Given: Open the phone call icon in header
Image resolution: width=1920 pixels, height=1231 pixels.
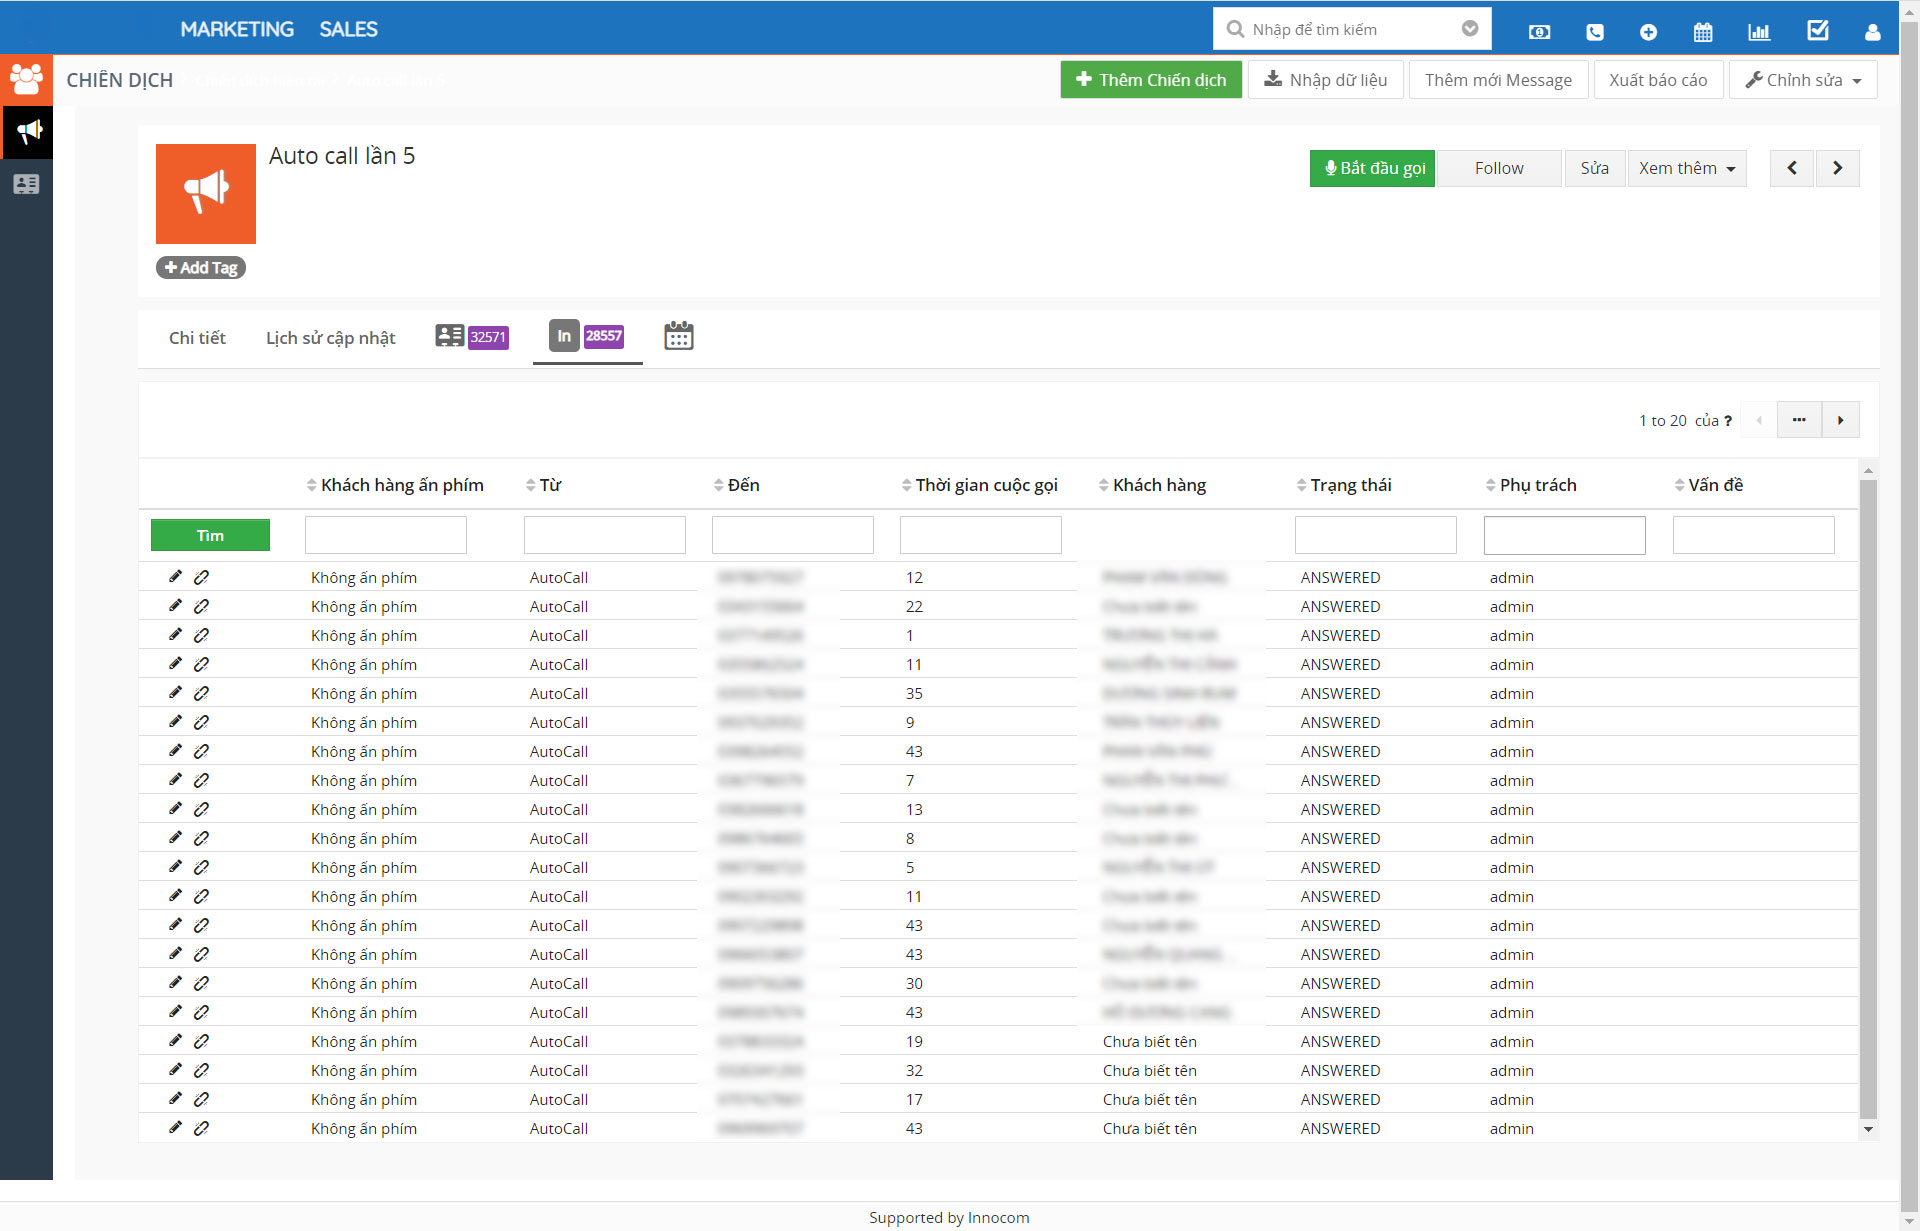Looking at the screenshot, I should 1595,32.
